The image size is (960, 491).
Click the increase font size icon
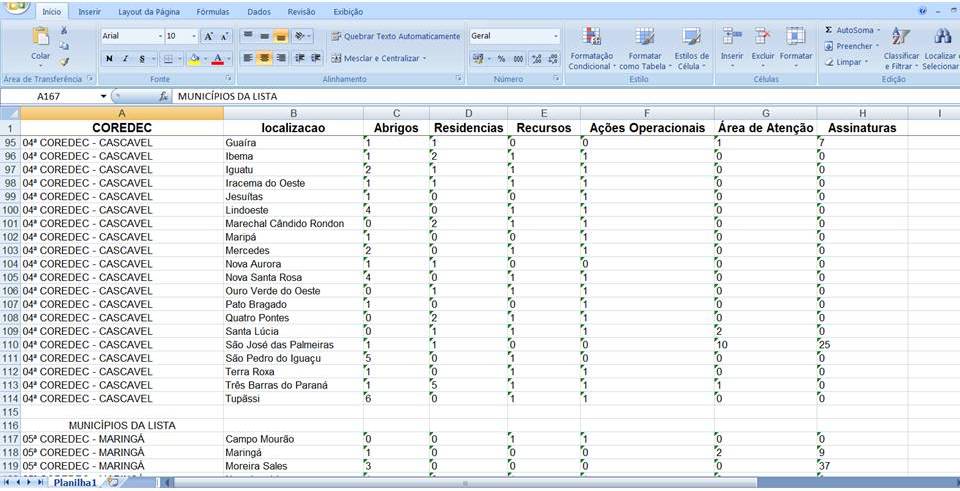tap(209, 36)
